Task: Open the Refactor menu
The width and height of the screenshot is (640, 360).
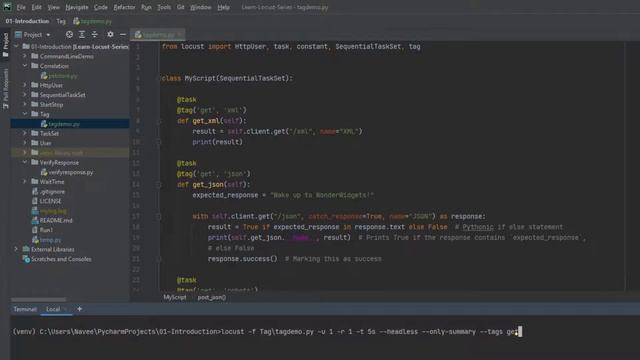Action: [124, 7]
